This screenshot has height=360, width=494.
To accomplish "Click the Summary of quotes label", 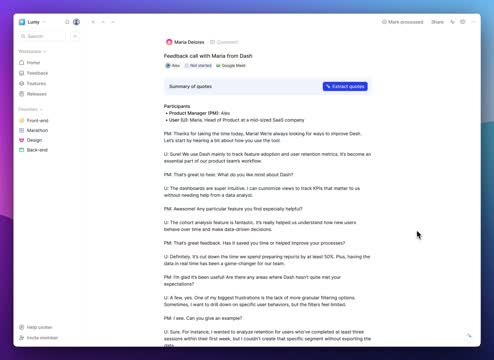I will [190, 86].
